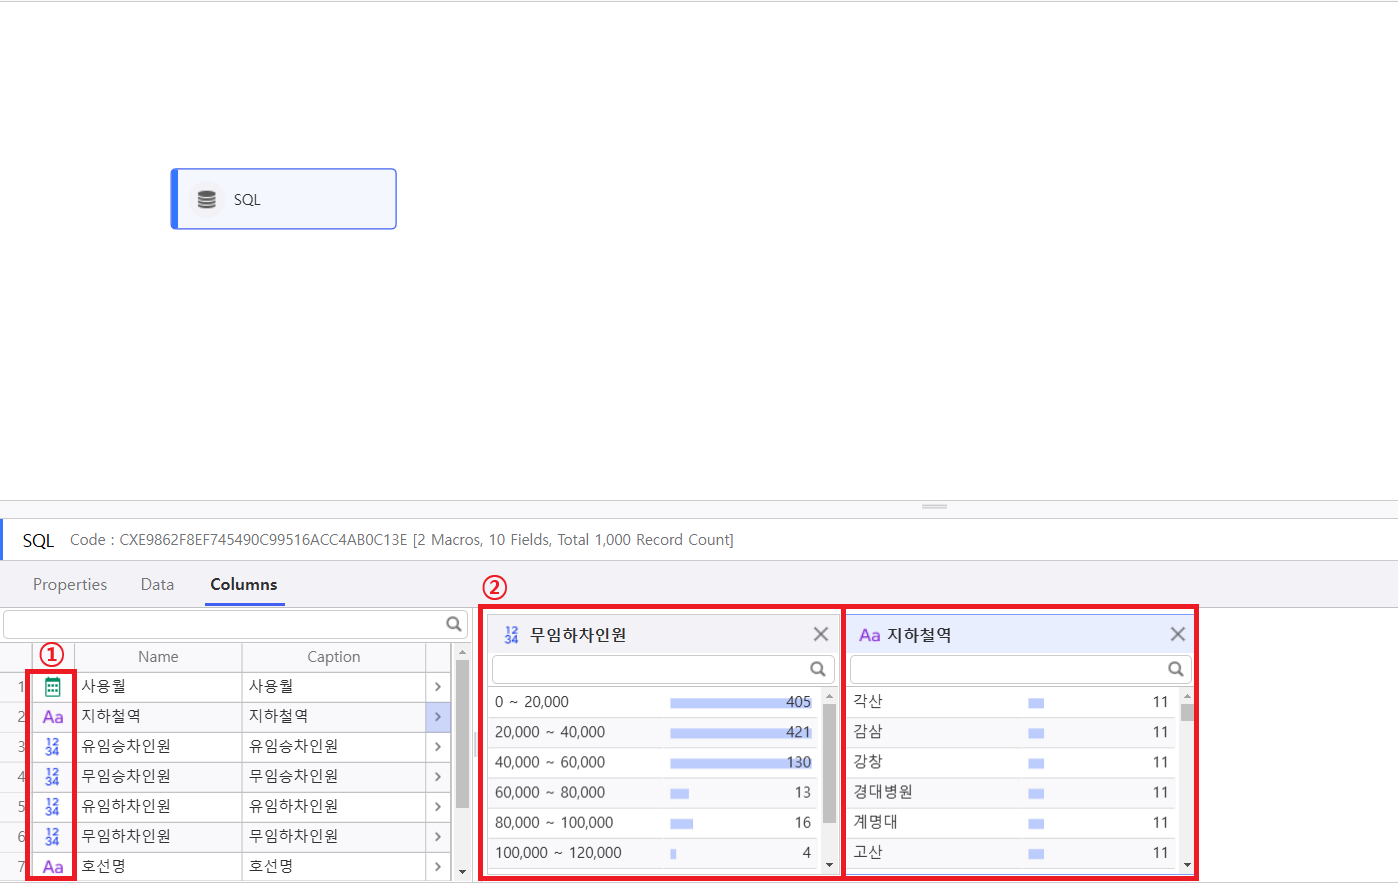Screen dimensions: 1398x883
Task: Select the 경대병원 station value row
Action: 930,792
